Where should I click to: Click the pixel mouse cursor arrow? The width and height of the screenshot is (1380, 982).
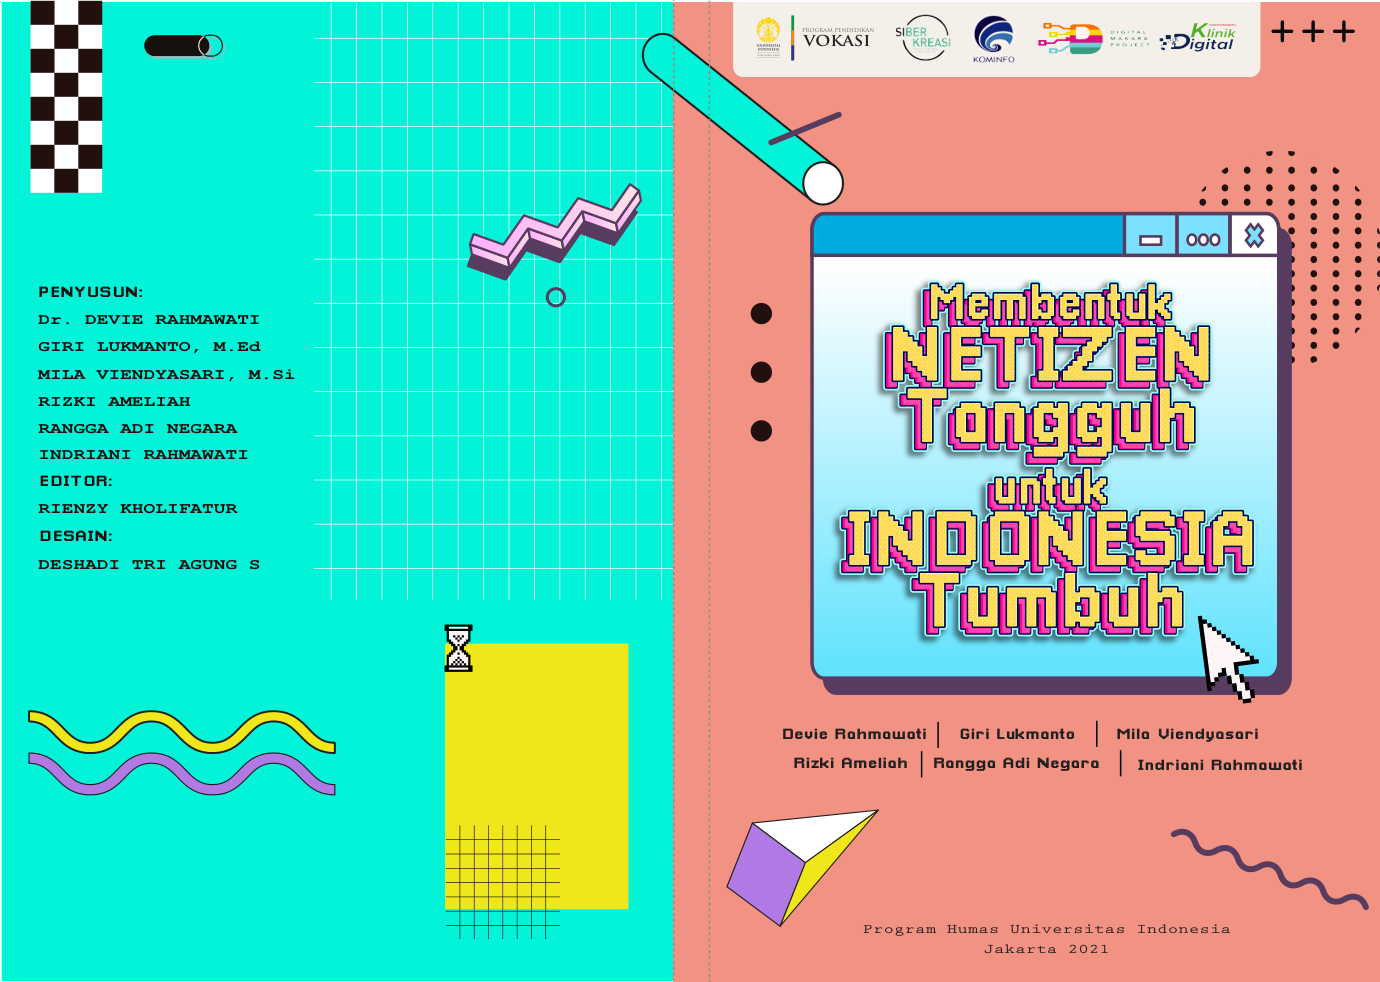(1227, 659)
